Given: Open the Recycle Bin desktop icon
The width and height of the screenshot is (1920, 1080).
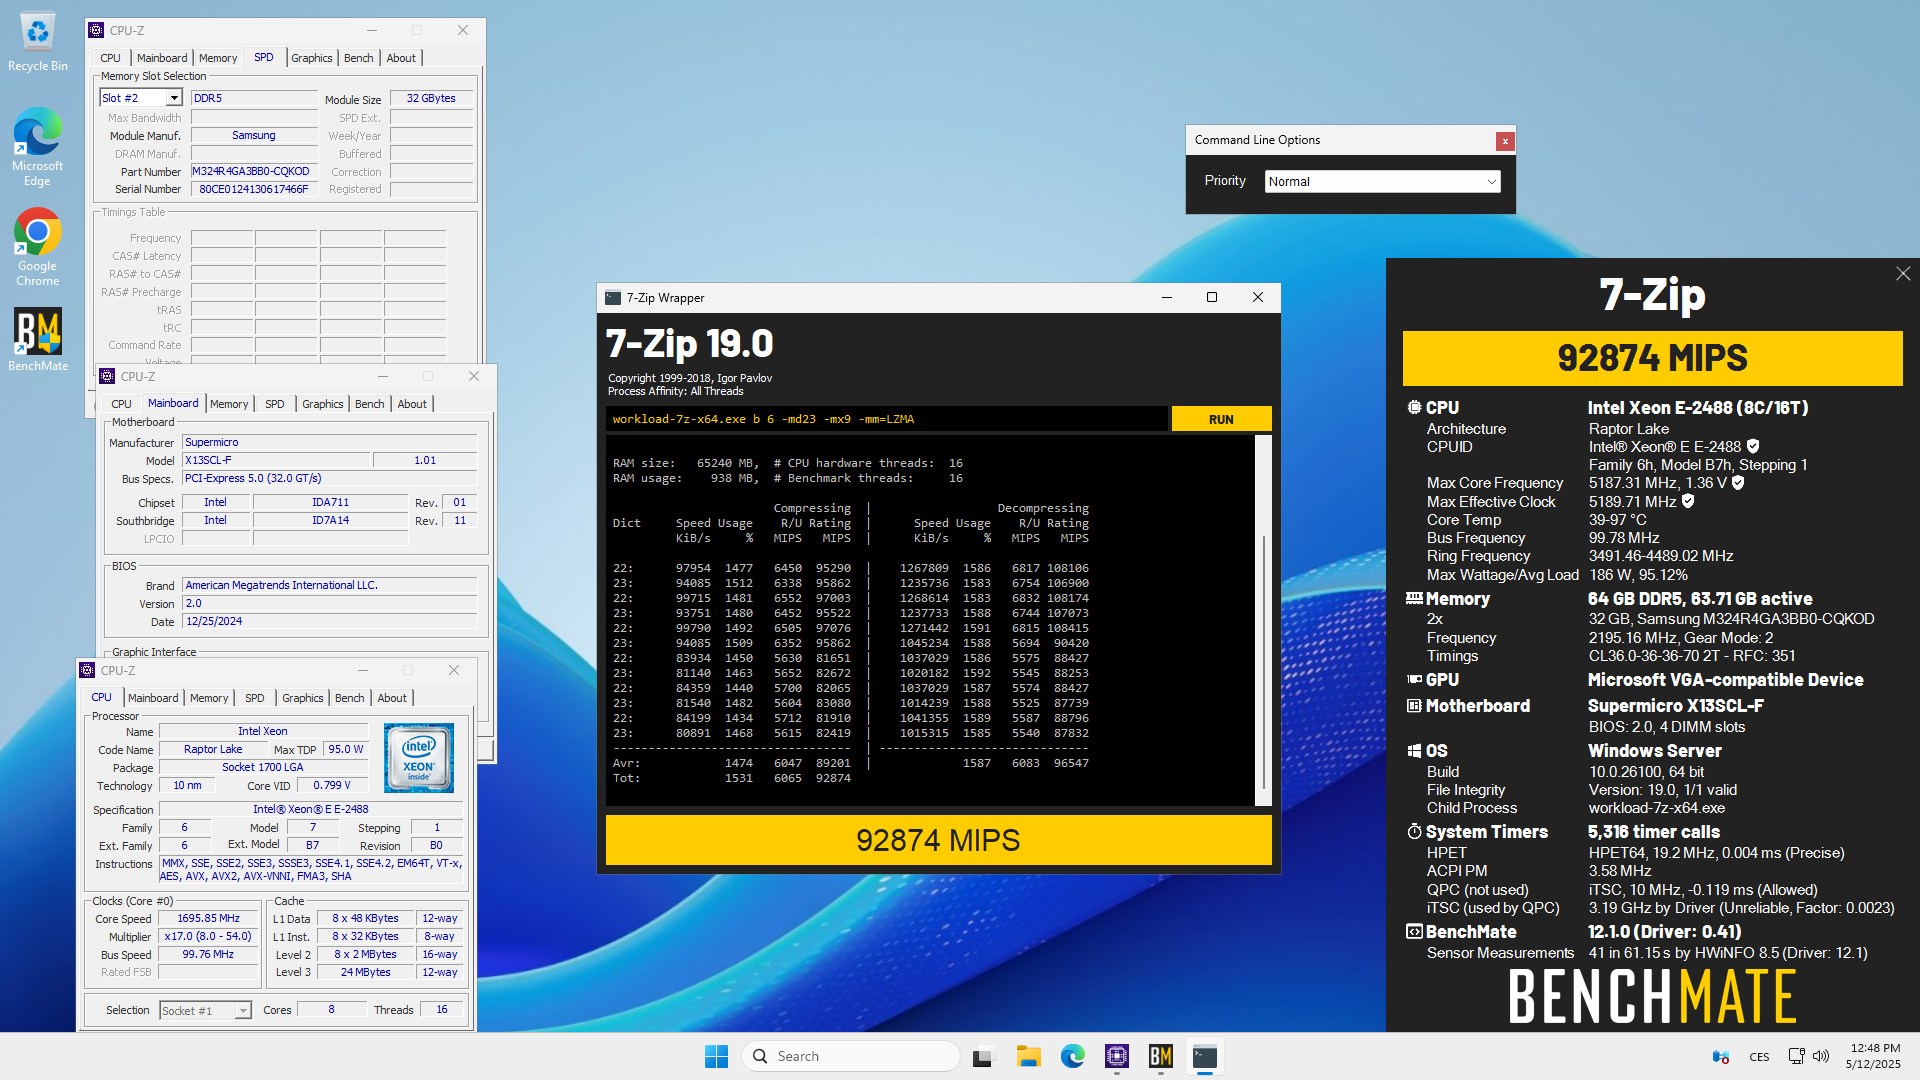Looking at the screenshot, I should [38, 42].
